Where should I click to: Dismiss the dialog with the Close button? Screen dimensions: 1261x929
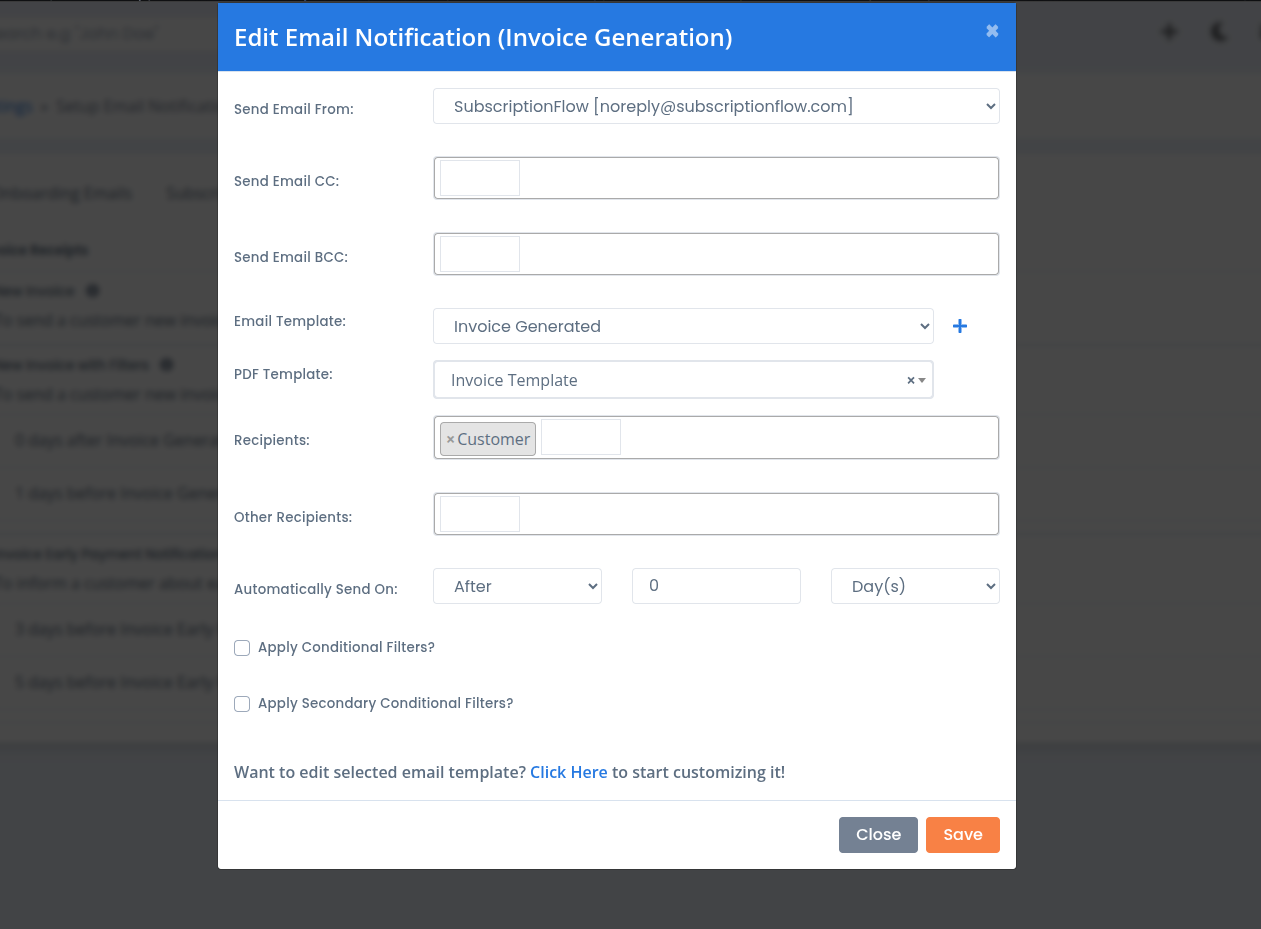[878, 834]
